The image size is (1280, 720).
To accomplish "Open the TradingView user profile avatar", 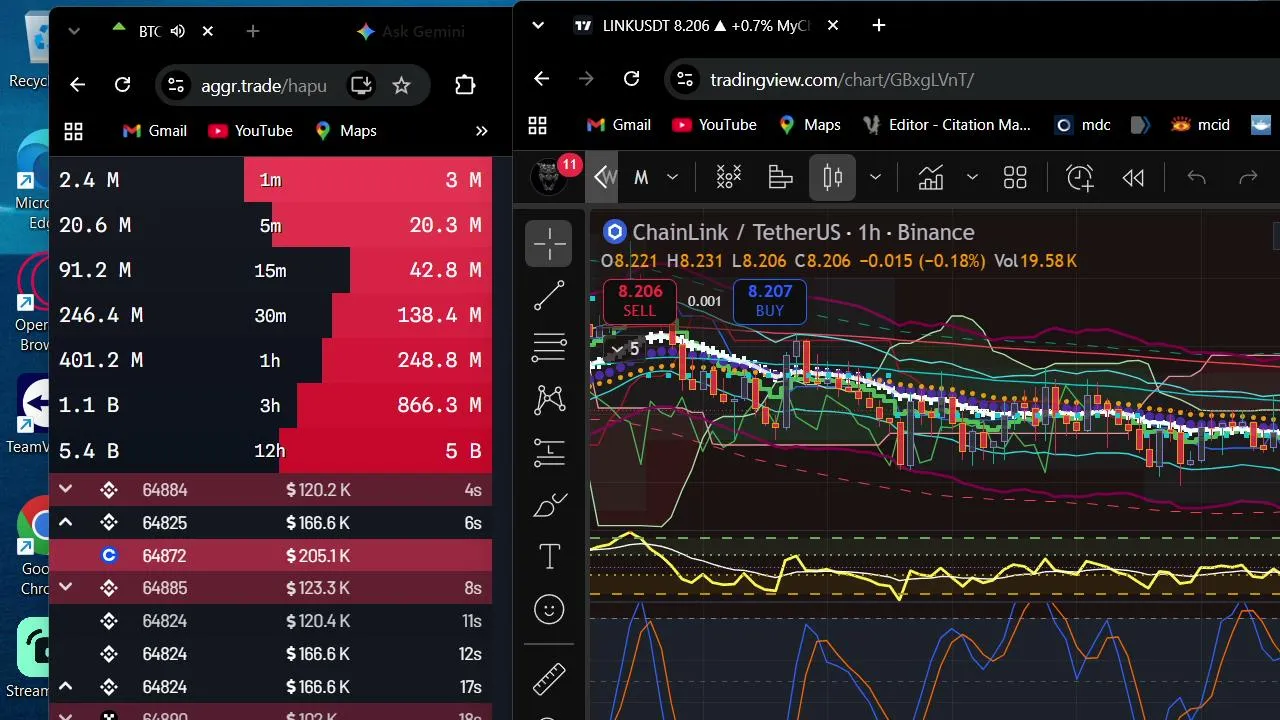I will (548, 177).
